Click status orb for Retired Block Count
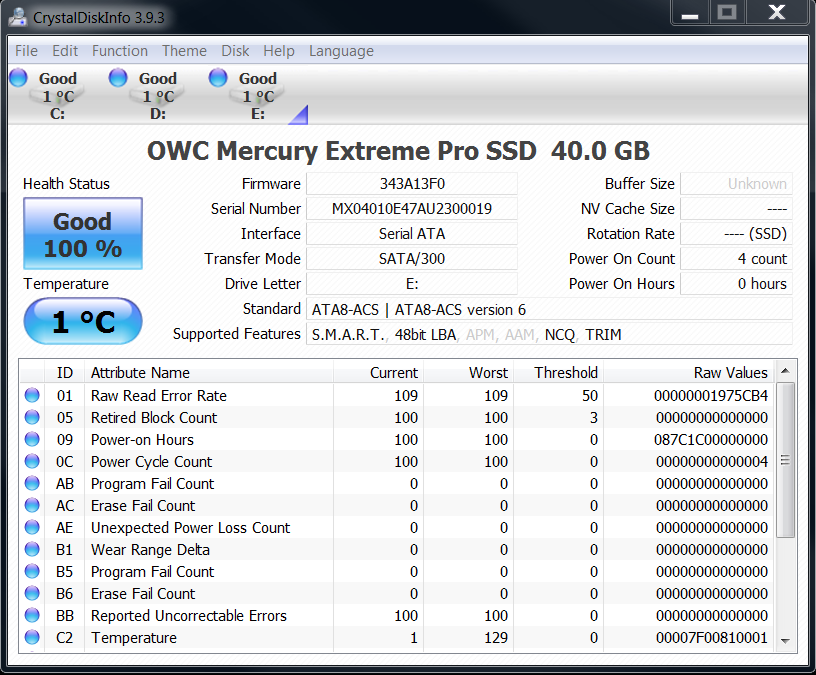 32,418
